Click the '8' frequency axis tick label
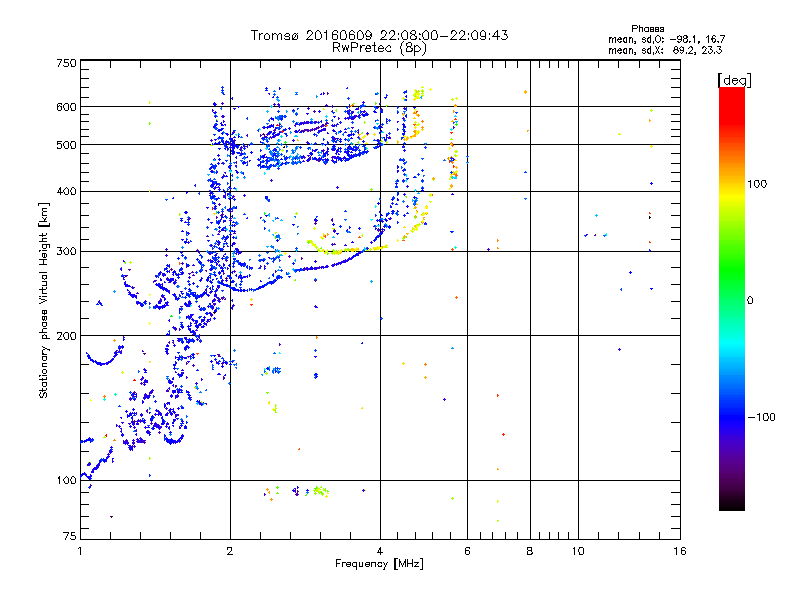 pyautogui.click(x=530, y=551)
